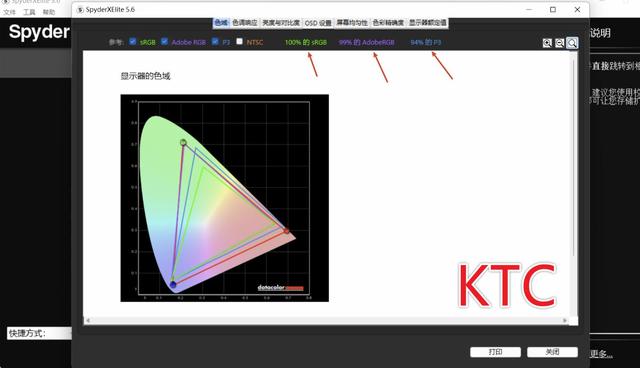Screen dimensions: 640x368
Task: Click the 显示器的色域 heading
Action: tap(145, 76)
